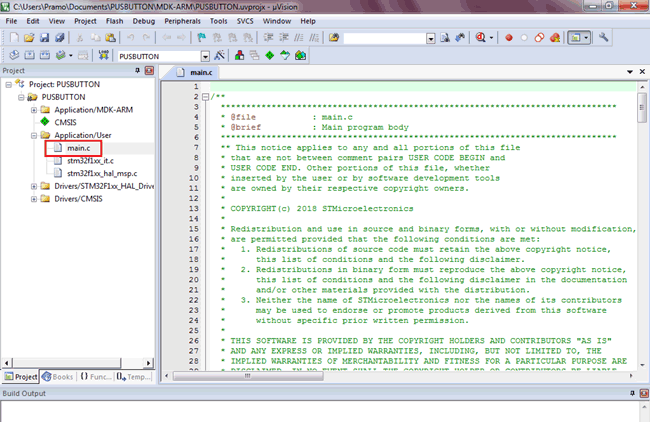Screen dimensions: 650x422
Task: Open Options for Target wand icon
Action: tap(219, 55)
